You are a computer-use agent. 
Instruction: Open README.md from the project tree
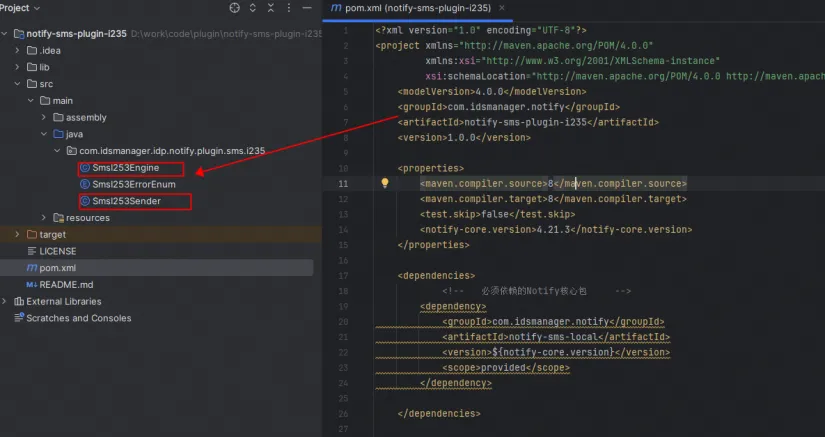pos(65,285)
